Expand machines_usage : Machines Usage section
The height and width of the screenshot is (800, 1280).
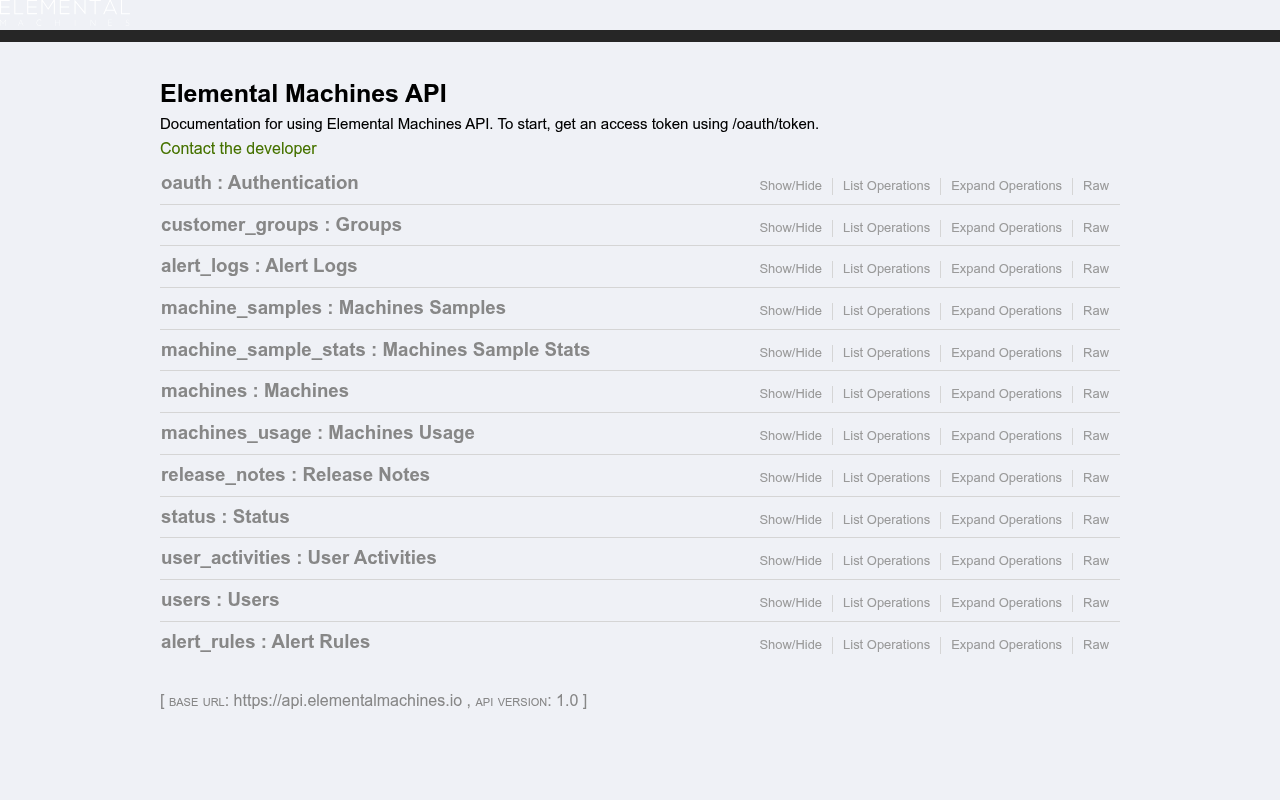(x=318, y=433)
